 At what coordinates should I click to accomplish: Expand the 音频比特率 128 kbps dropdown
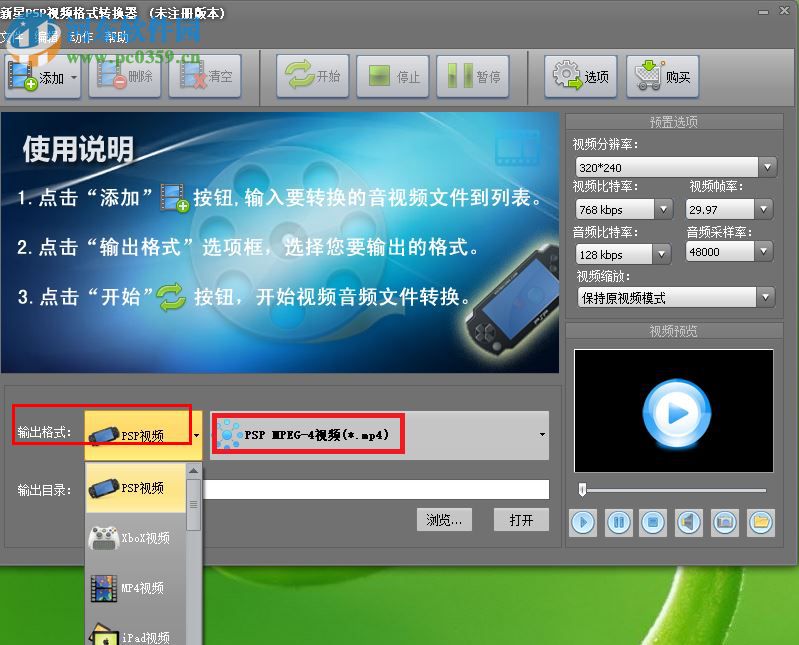661,254
